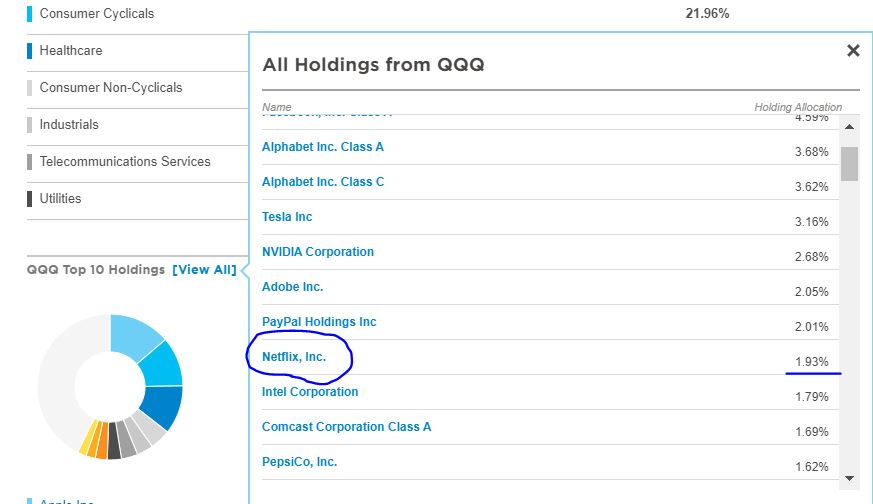Open PayPal Holdings Inc link
The image size is (873, 504).
click(319, 322)
